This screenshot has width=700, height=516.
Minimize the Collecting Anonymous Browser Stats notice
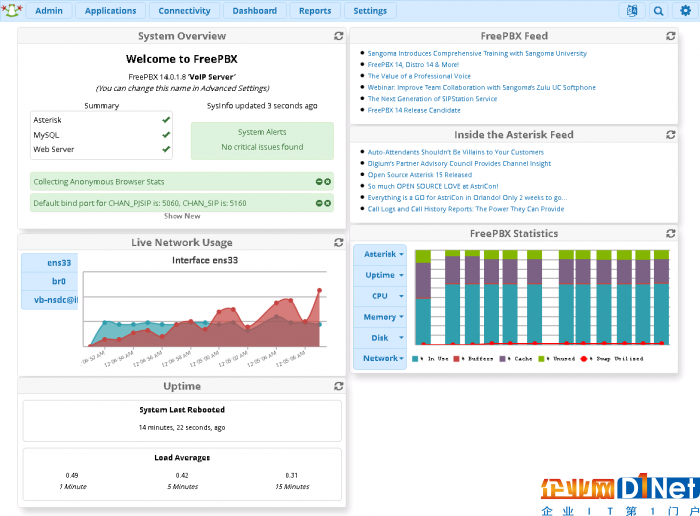[x=319, y=182]
